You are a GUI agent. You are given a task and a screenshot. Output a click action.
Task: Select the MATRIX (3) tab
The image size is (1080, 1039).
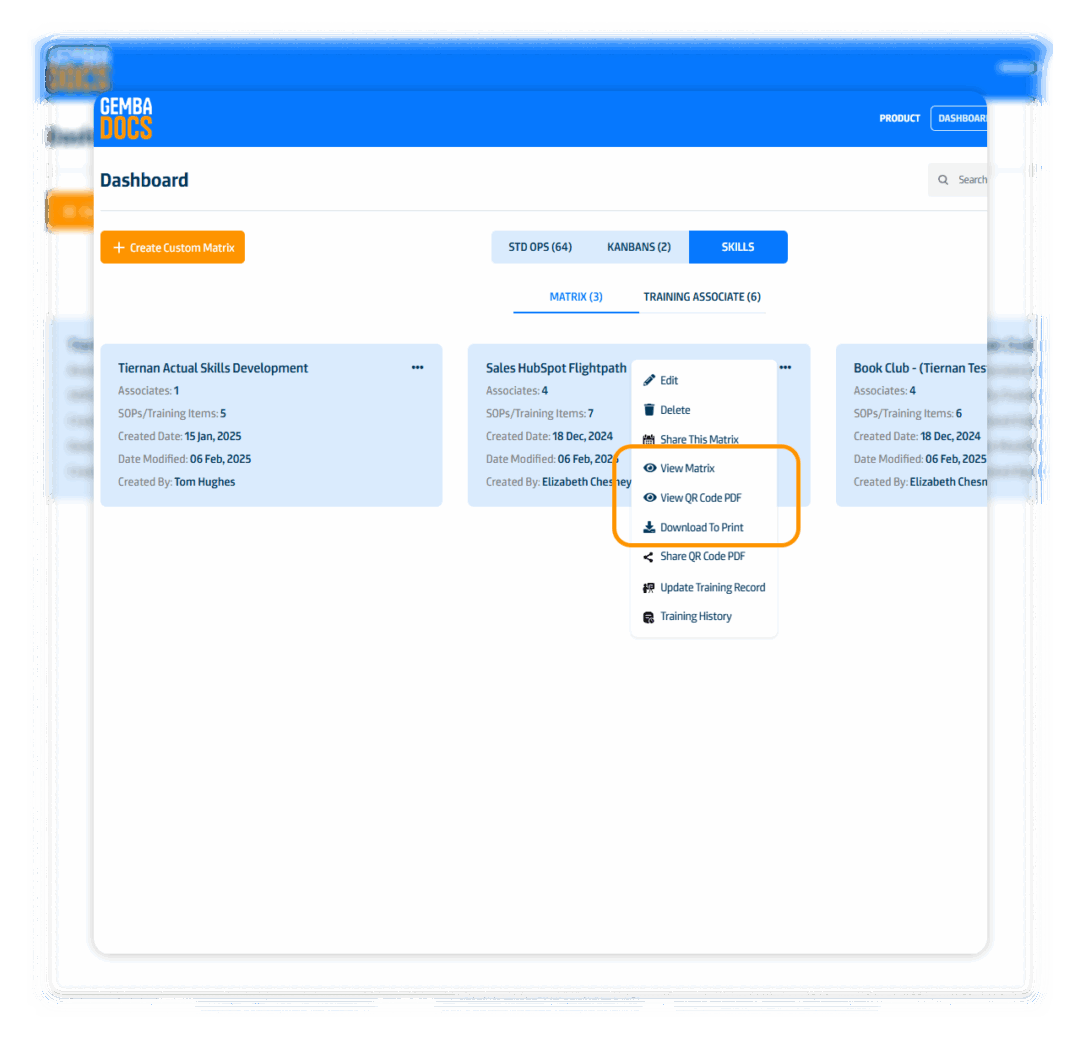576,297
